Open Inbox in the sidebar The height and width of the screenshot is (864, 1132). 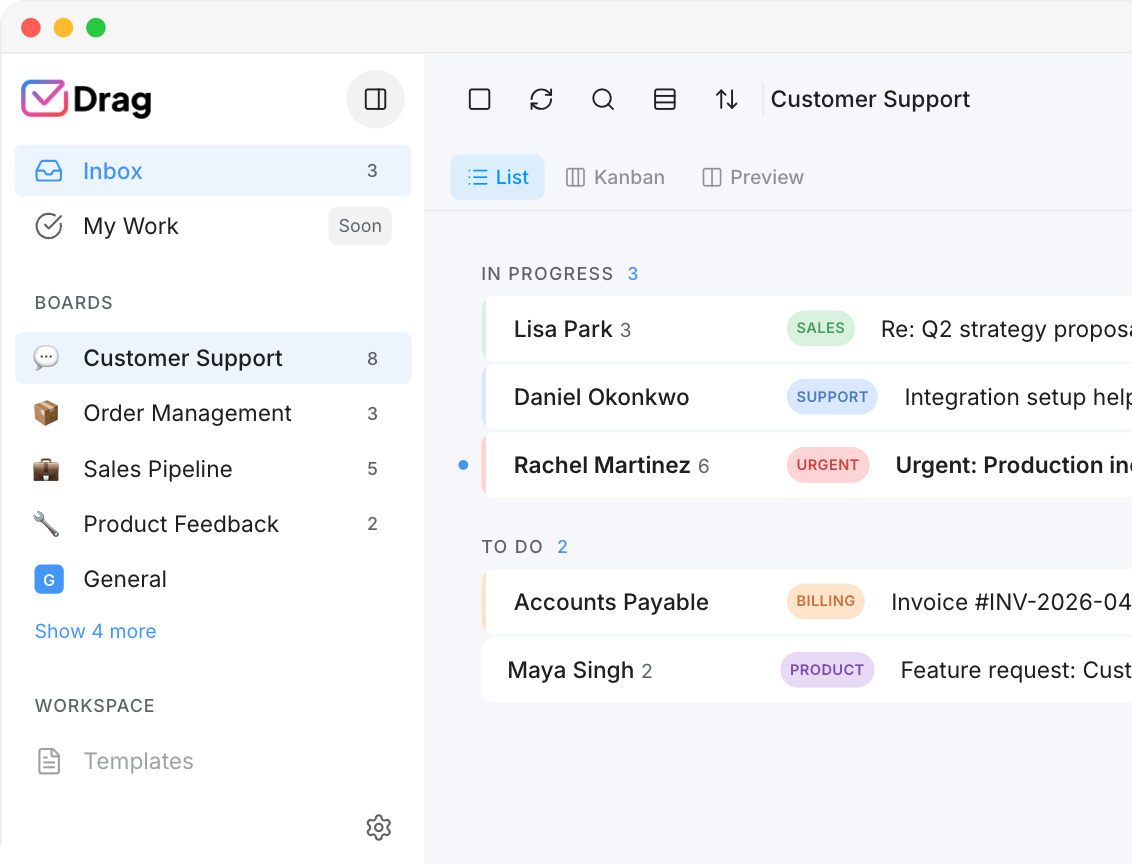213,171
